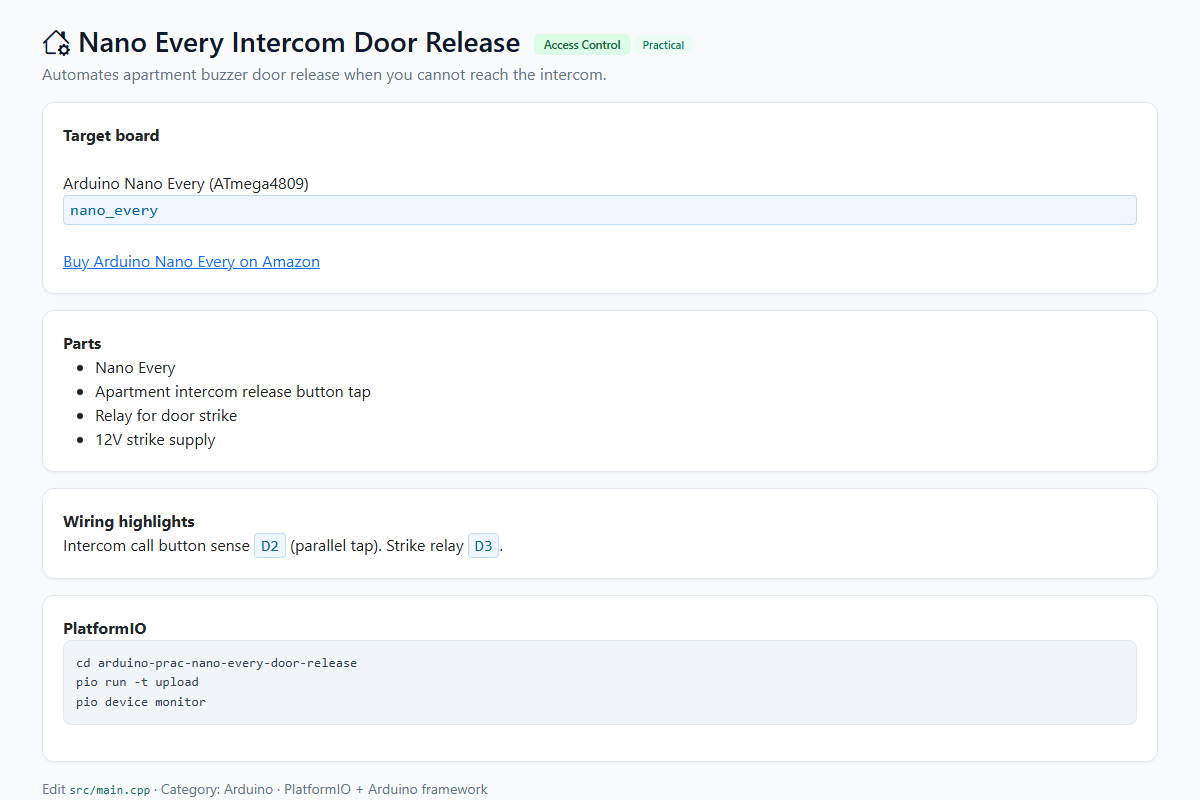Click 'pio run -t upload' line
1200x800 pixels.
[x=137, y=682]
